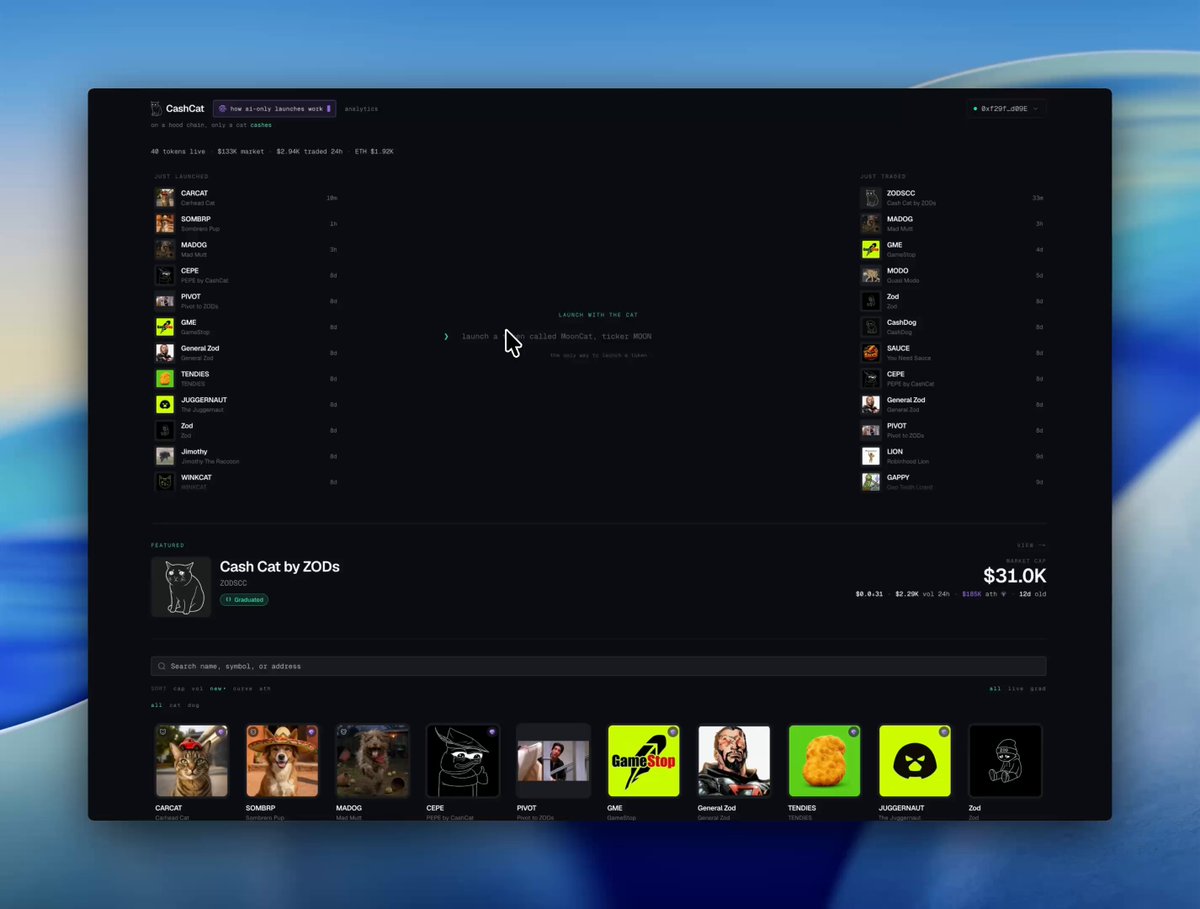
Task: Click the search name, symbol, or address field
Action: 599,666
